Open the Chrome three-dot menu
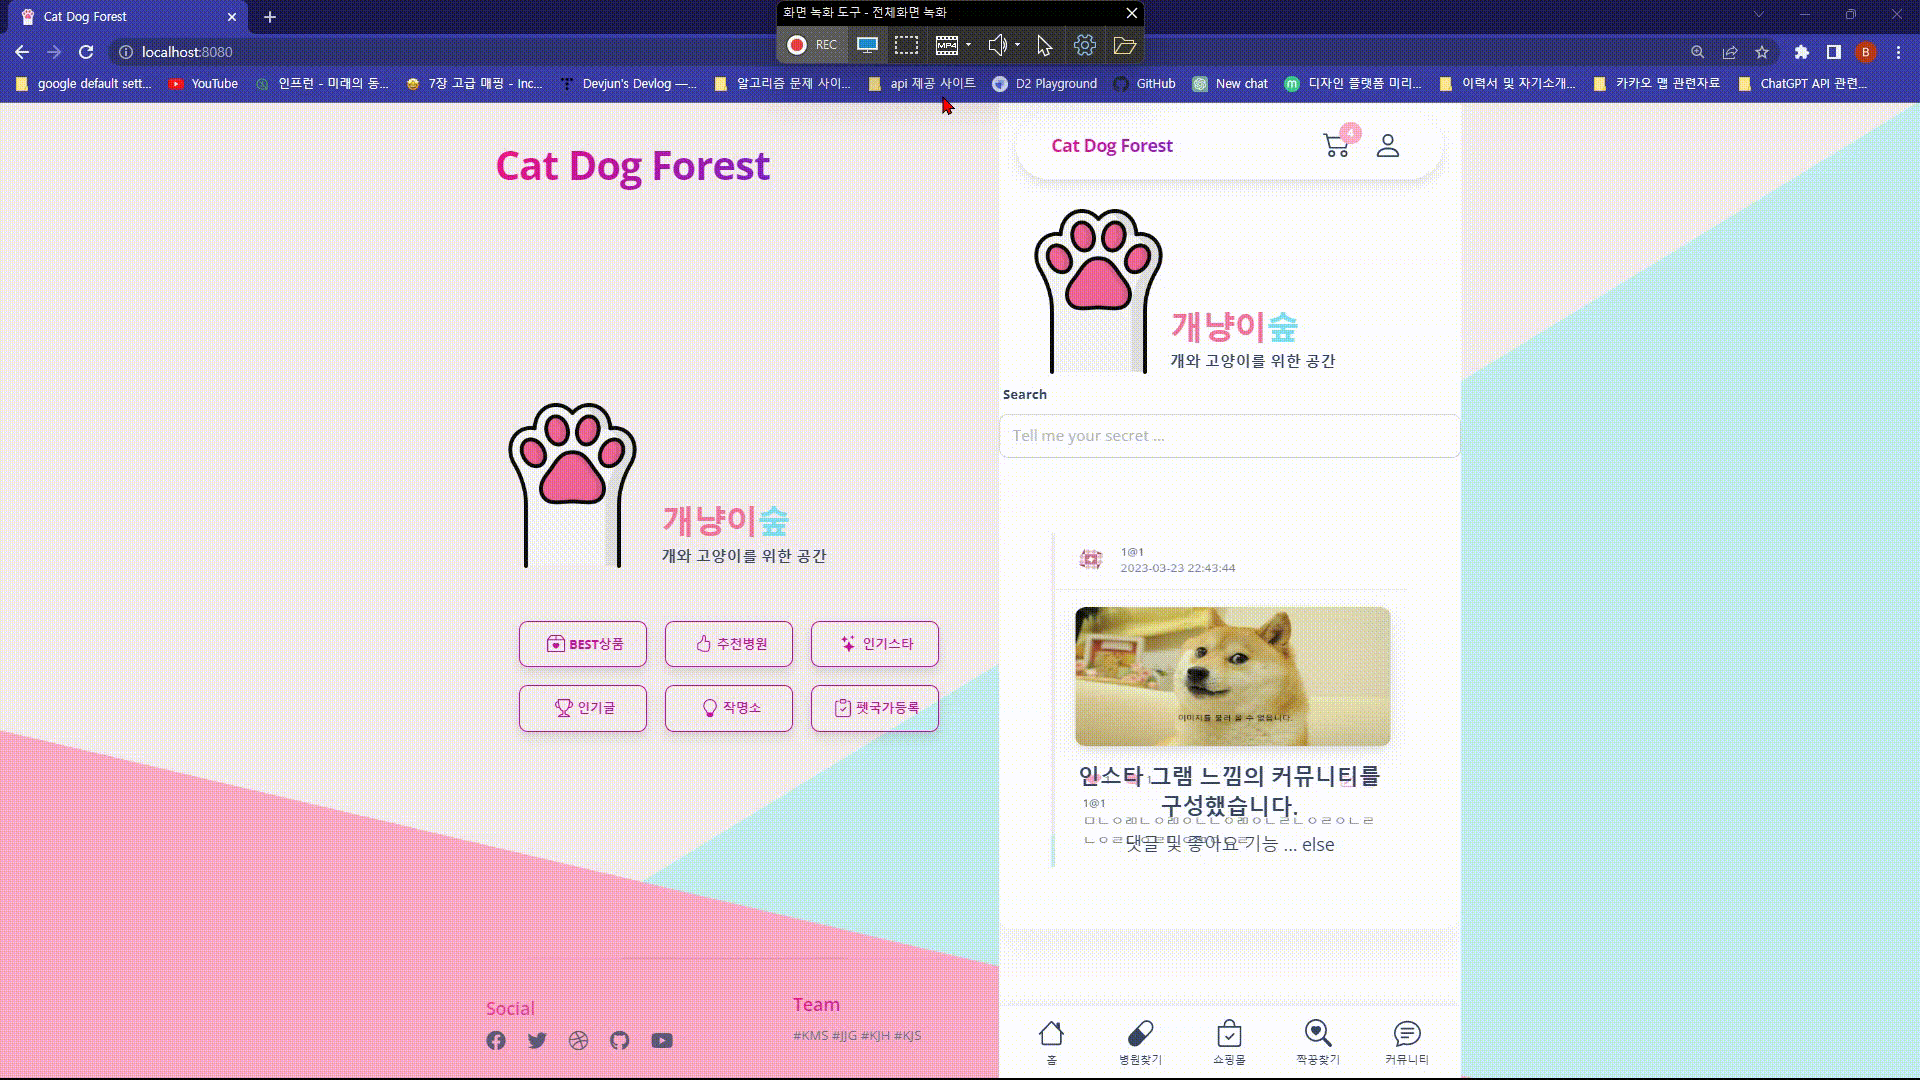Viewport: 1920px width, 1080px height. coord(1898,52)
